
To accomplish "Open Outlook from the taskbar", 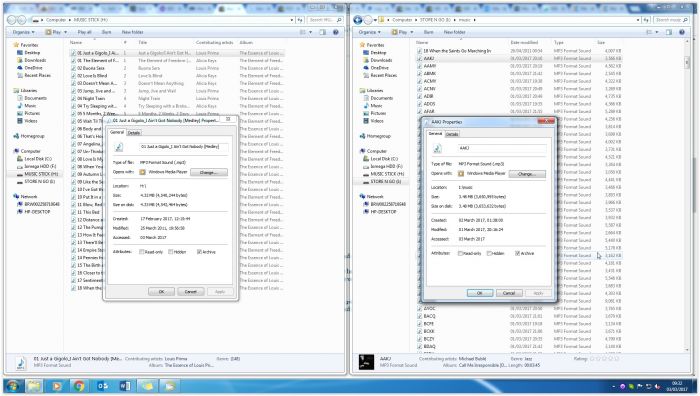I will (102, 386).
